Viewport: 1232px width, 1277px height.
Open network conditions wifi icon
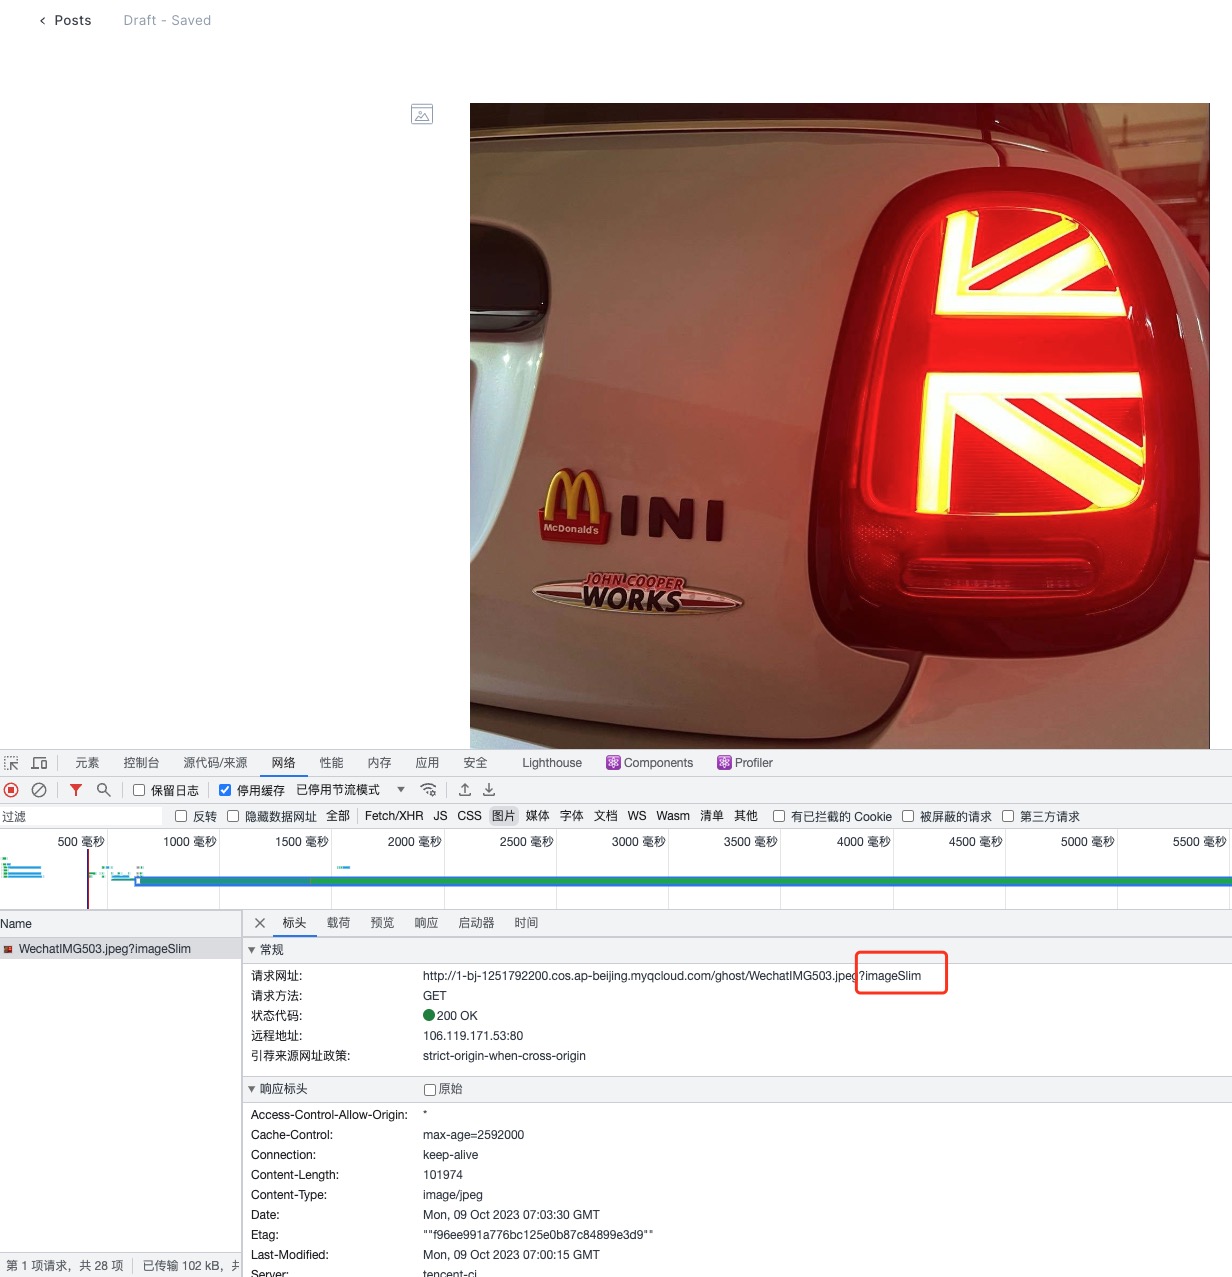pyautogui.click(x=428, y=790)
